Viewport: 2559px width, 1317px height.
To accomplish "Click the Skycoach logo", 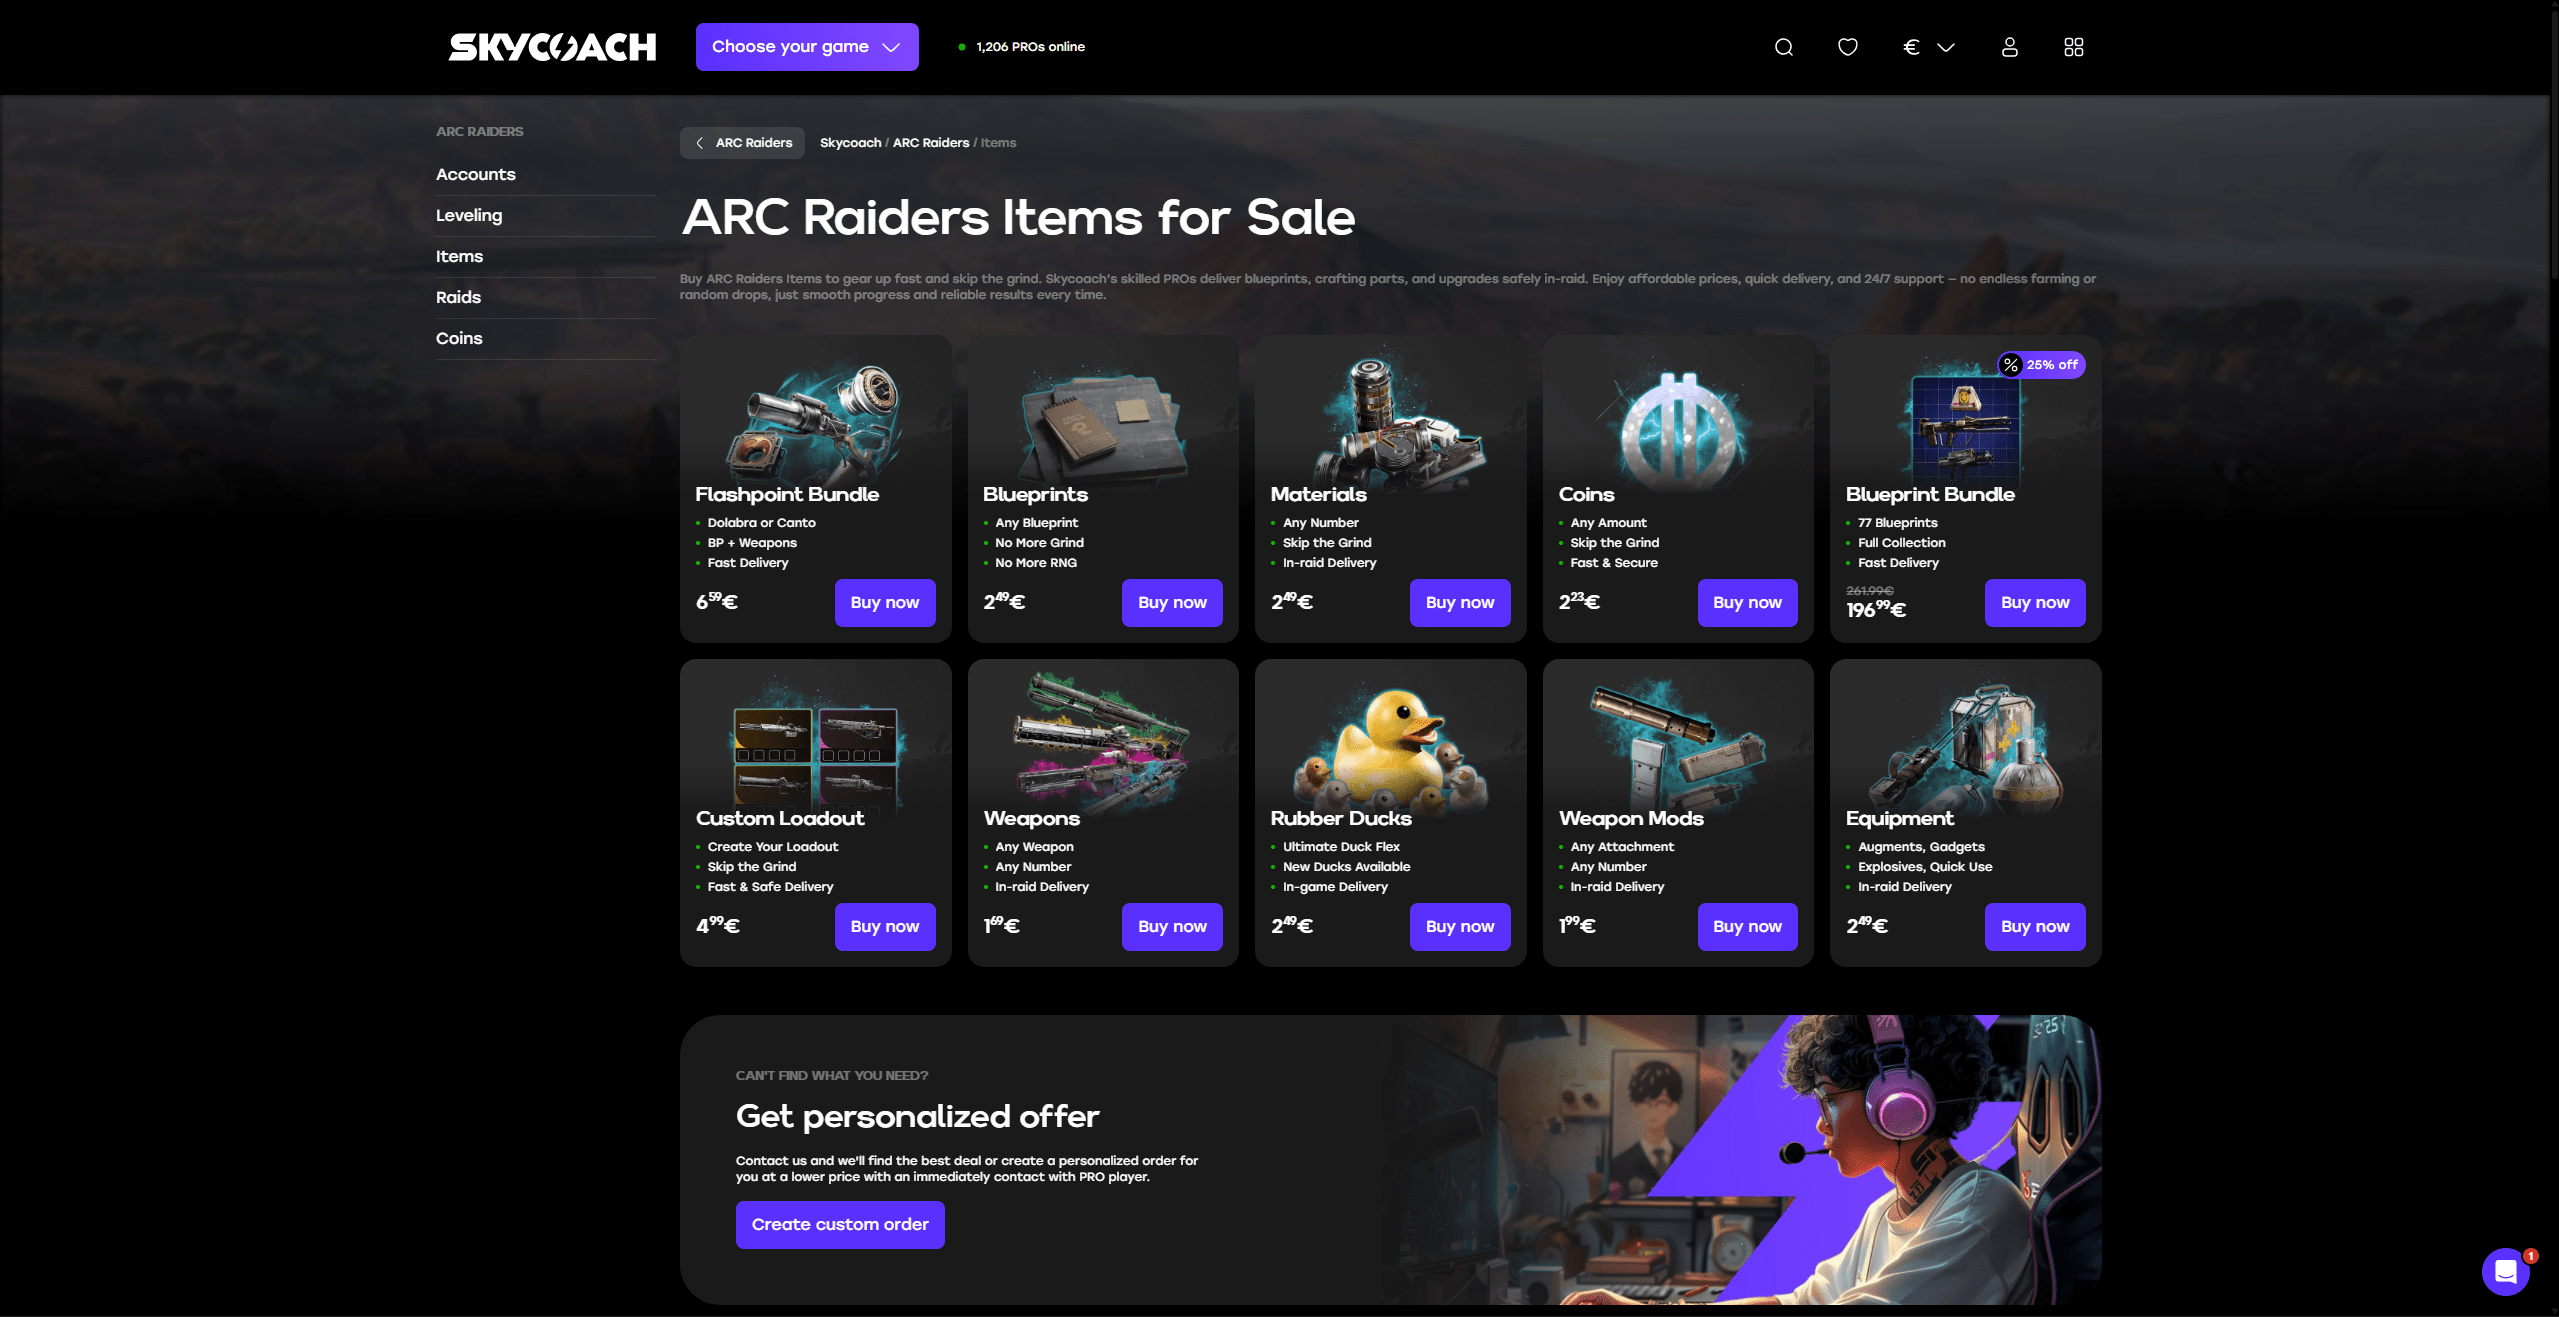I will (552, 47).
